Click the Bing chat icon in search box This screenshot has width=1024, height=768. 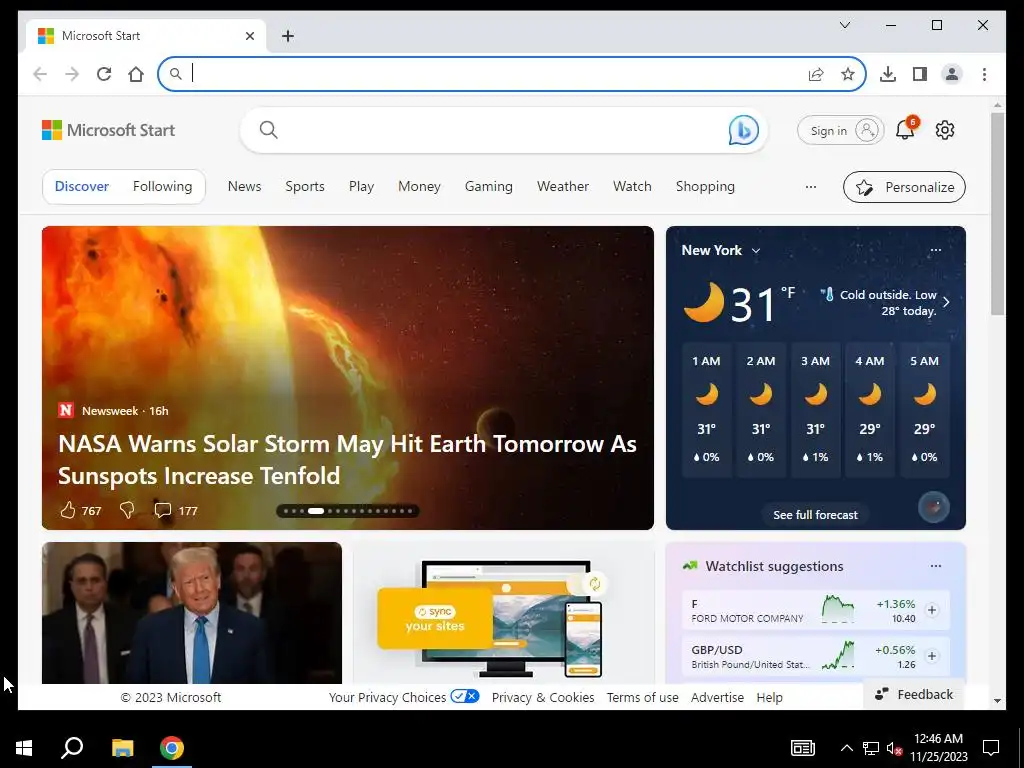click(743, 130)
